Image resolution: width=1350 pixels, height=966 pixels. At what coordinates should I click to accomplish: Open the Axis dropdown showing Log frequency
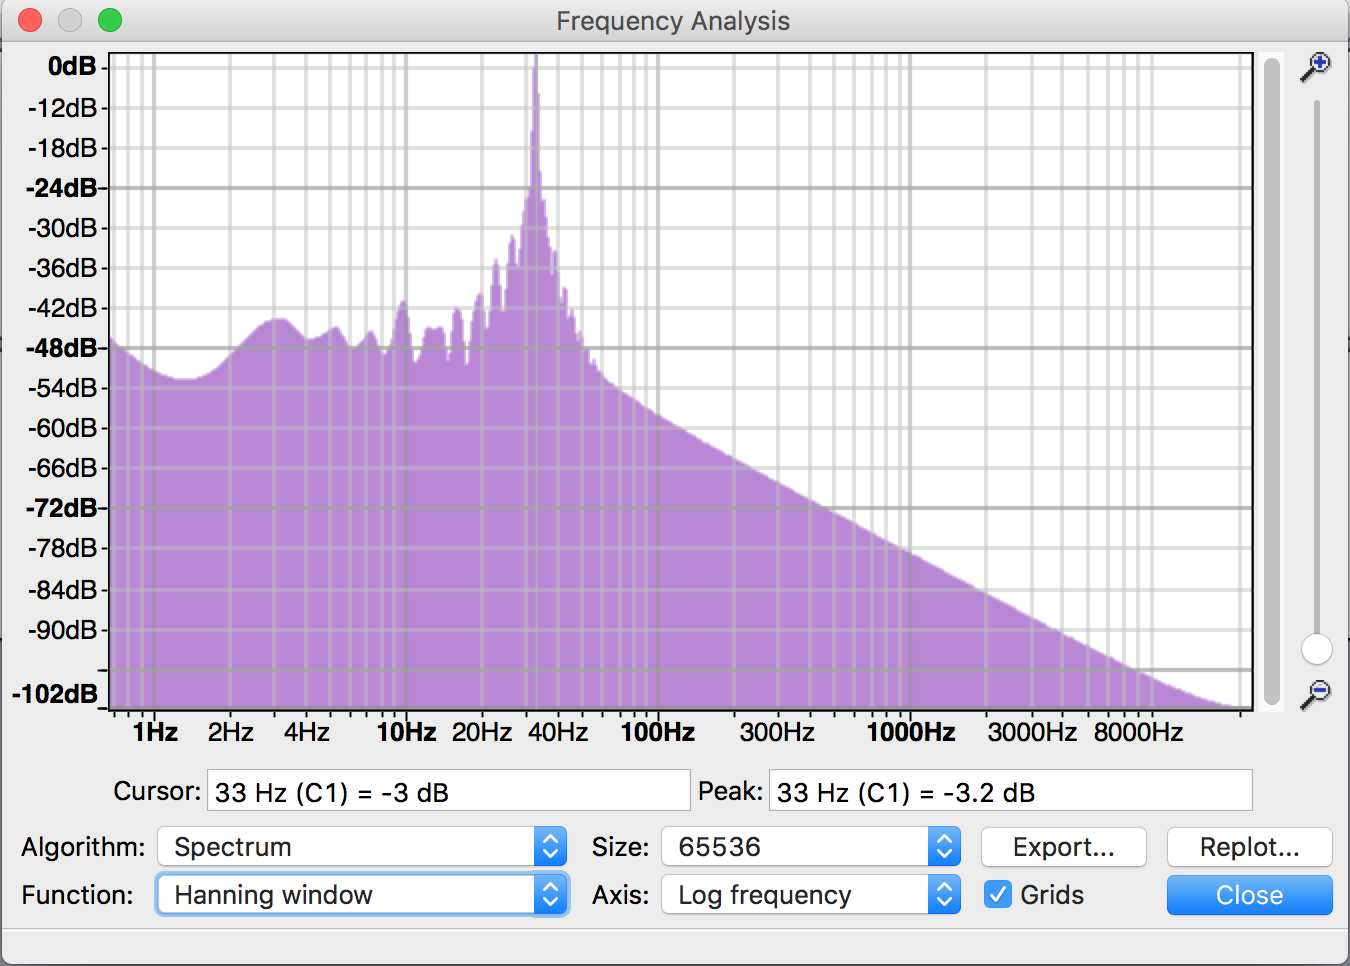(x=811, y=895)
